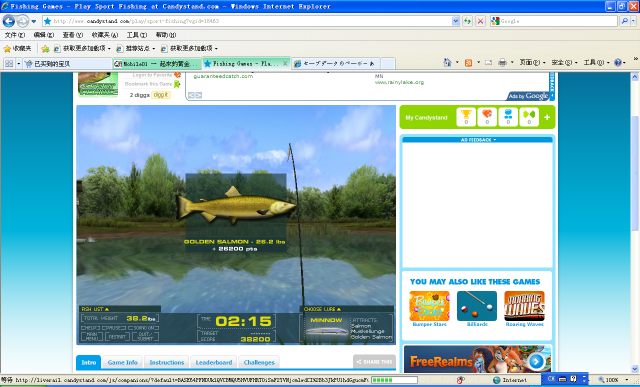Expand the tab list dropdown arrow
Viewport: 640px width, 387px height.
click(x=18, y=64)
